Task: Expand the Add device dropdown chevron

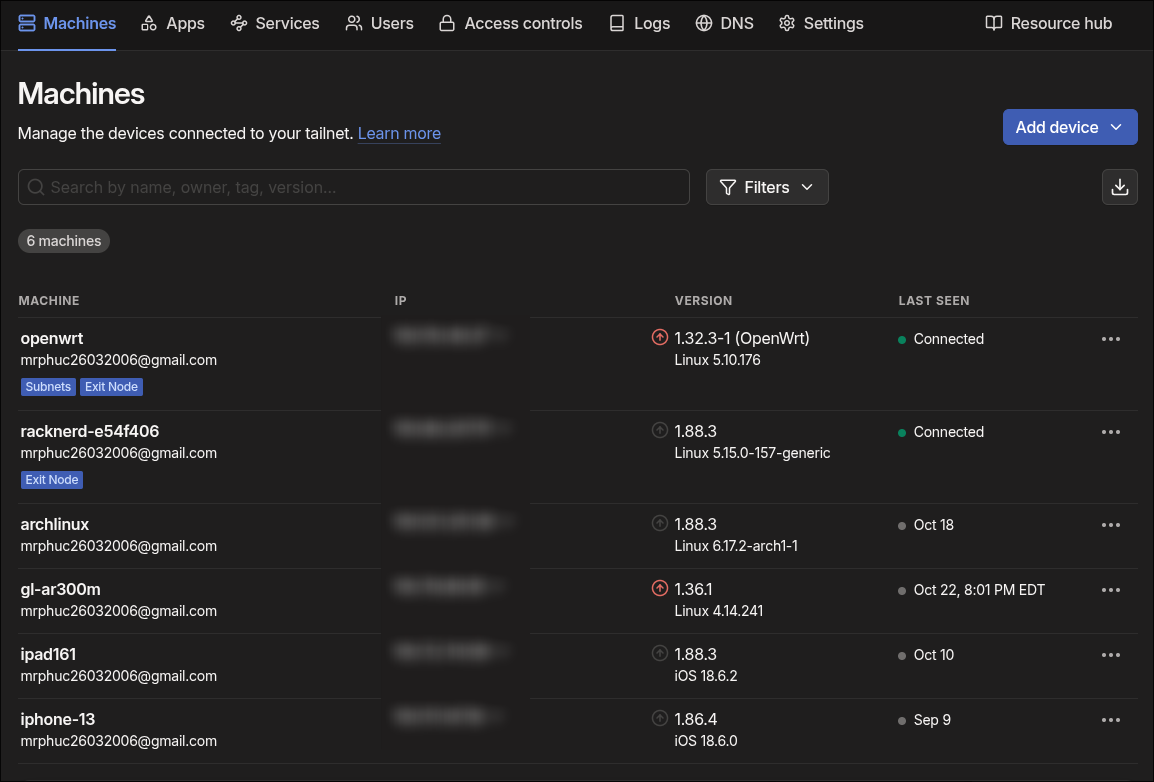Action: pyautogui.click(x=1116, y=127)
